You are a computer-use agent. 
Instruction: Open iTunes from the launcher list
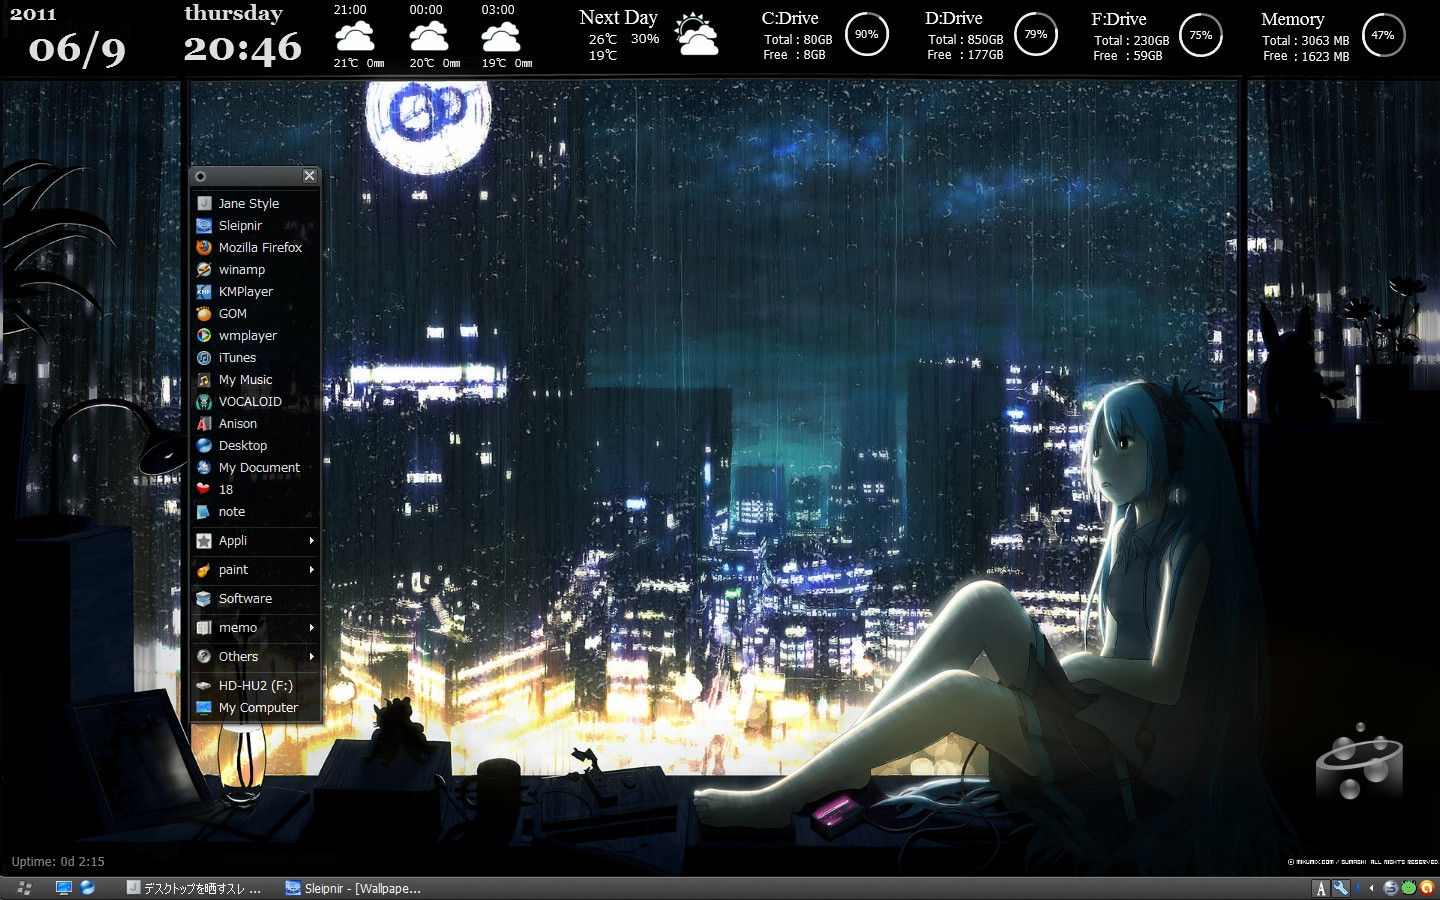coord(255,357)
